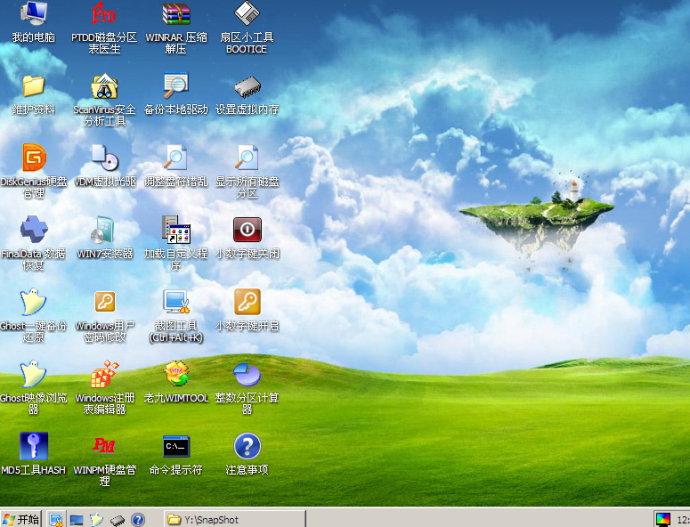Screen dimensions: 690x527
Task: Launch WINPM hard disk manager
Action: pos(104,446)
